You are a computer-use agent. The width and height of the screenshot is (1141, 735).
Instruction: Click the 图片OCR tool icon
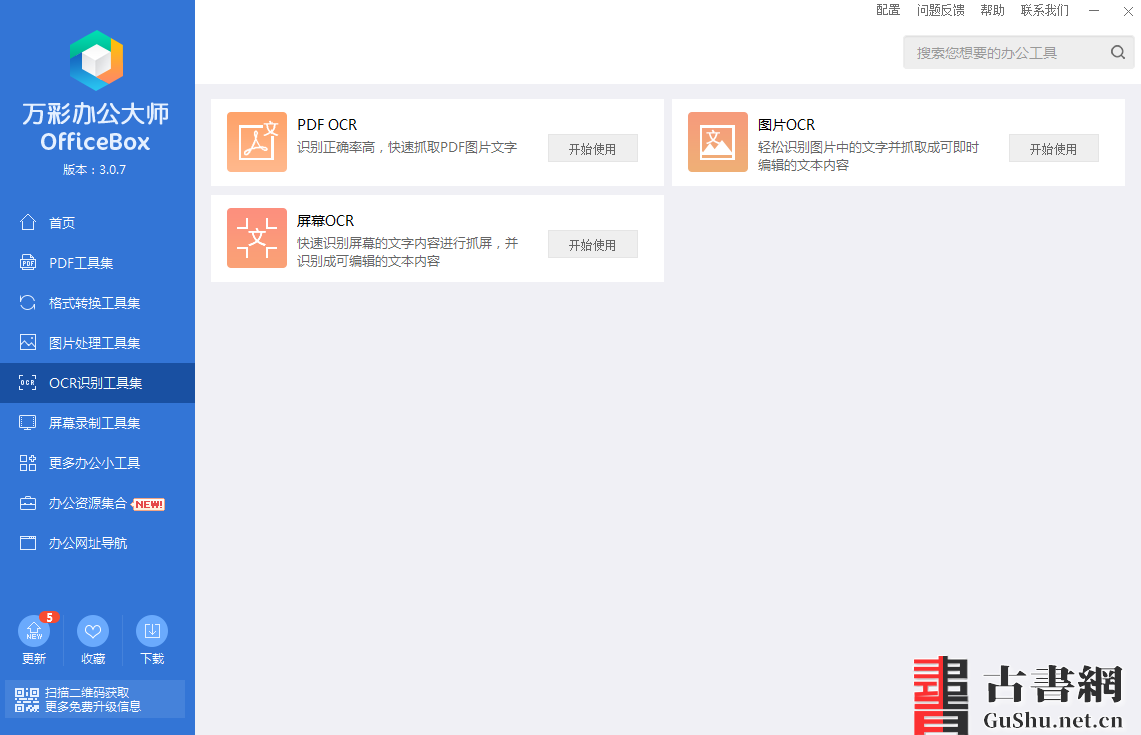(717, 142)
